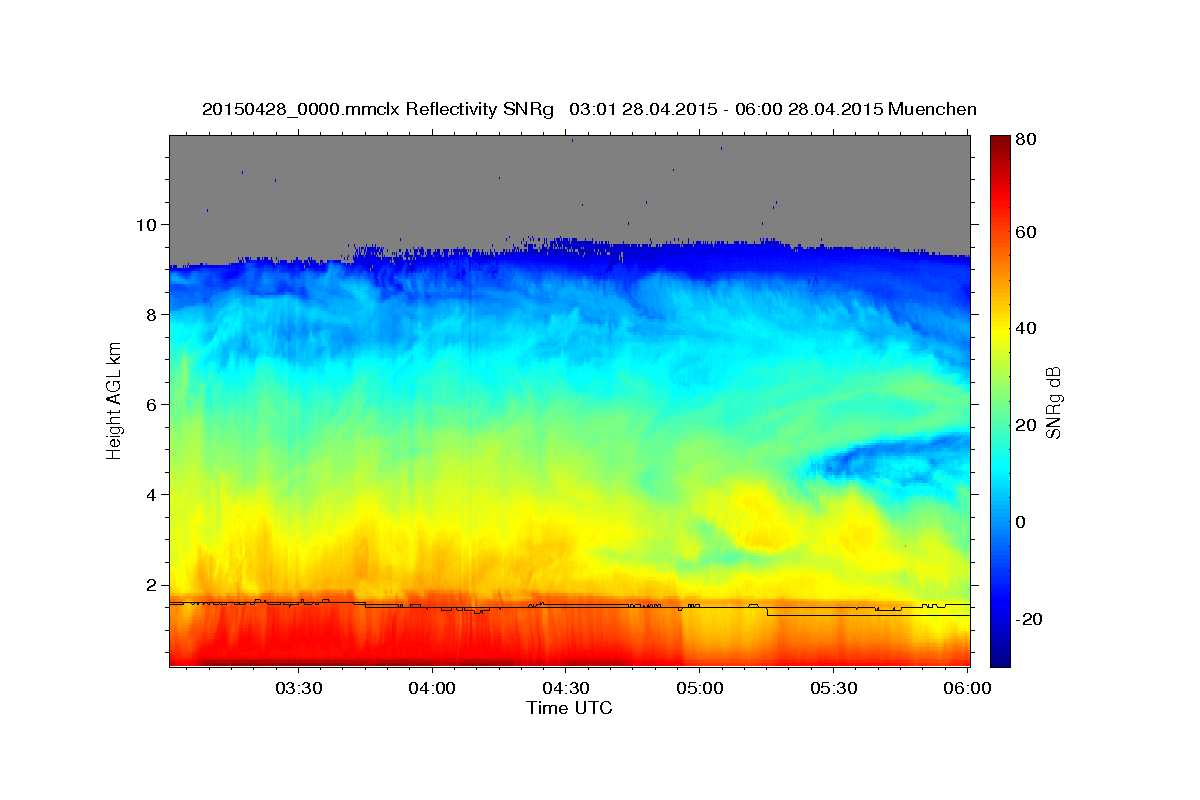Click the colorbar value -20
The image size is (1200, 800).
click(x=1029, y=619)
